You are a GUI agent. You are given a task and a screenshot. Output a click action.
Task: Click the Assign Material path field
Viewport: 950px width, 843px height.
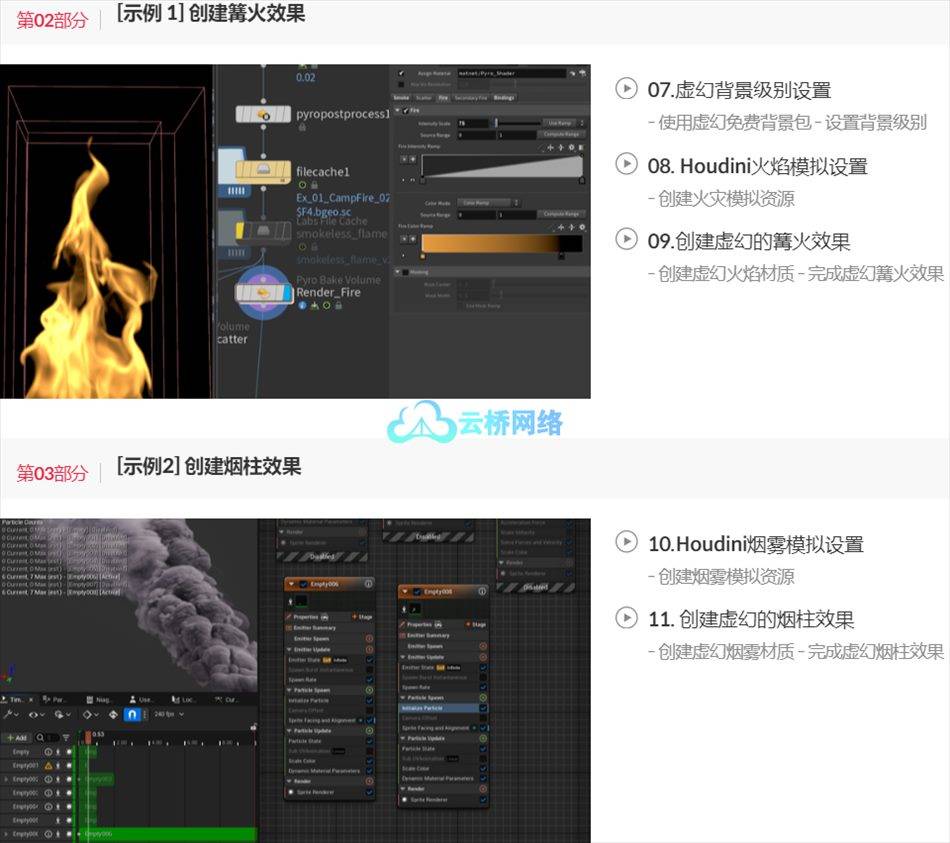coord(511,73)
